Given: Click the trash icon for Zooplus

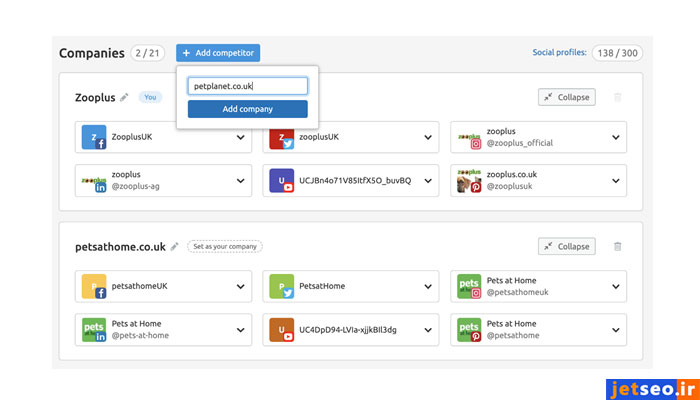Looking at the screenshot, I should click(x=617, y=97).
